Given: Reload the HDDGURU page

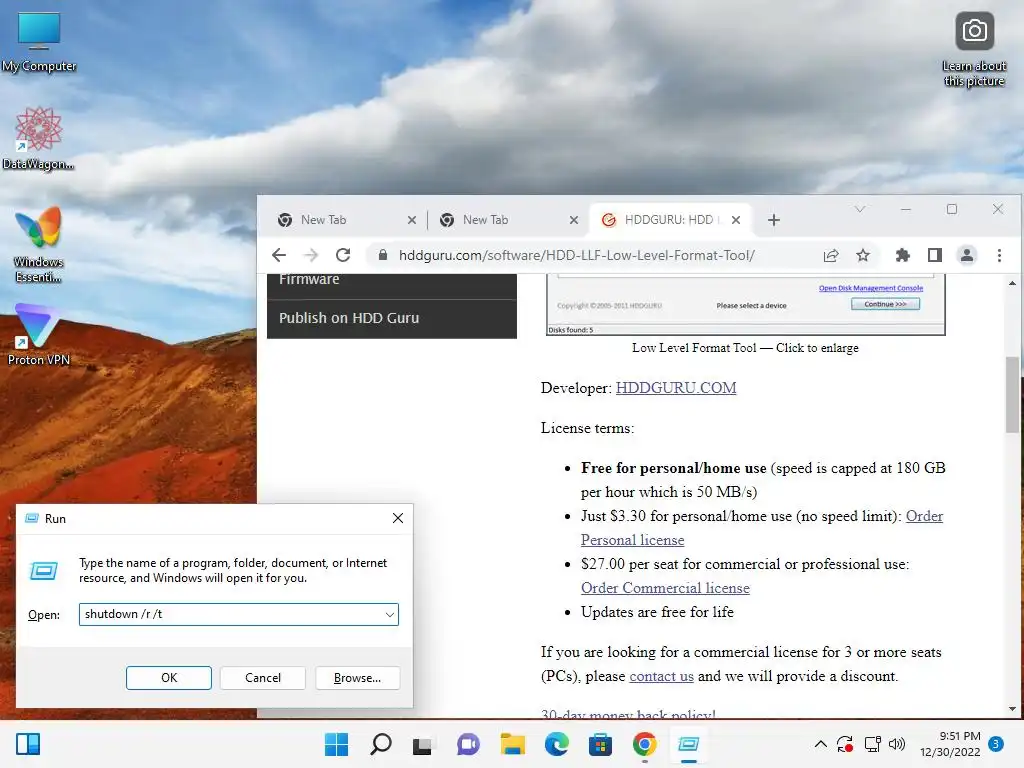Looking at the screenshot, I should (343, 255).
